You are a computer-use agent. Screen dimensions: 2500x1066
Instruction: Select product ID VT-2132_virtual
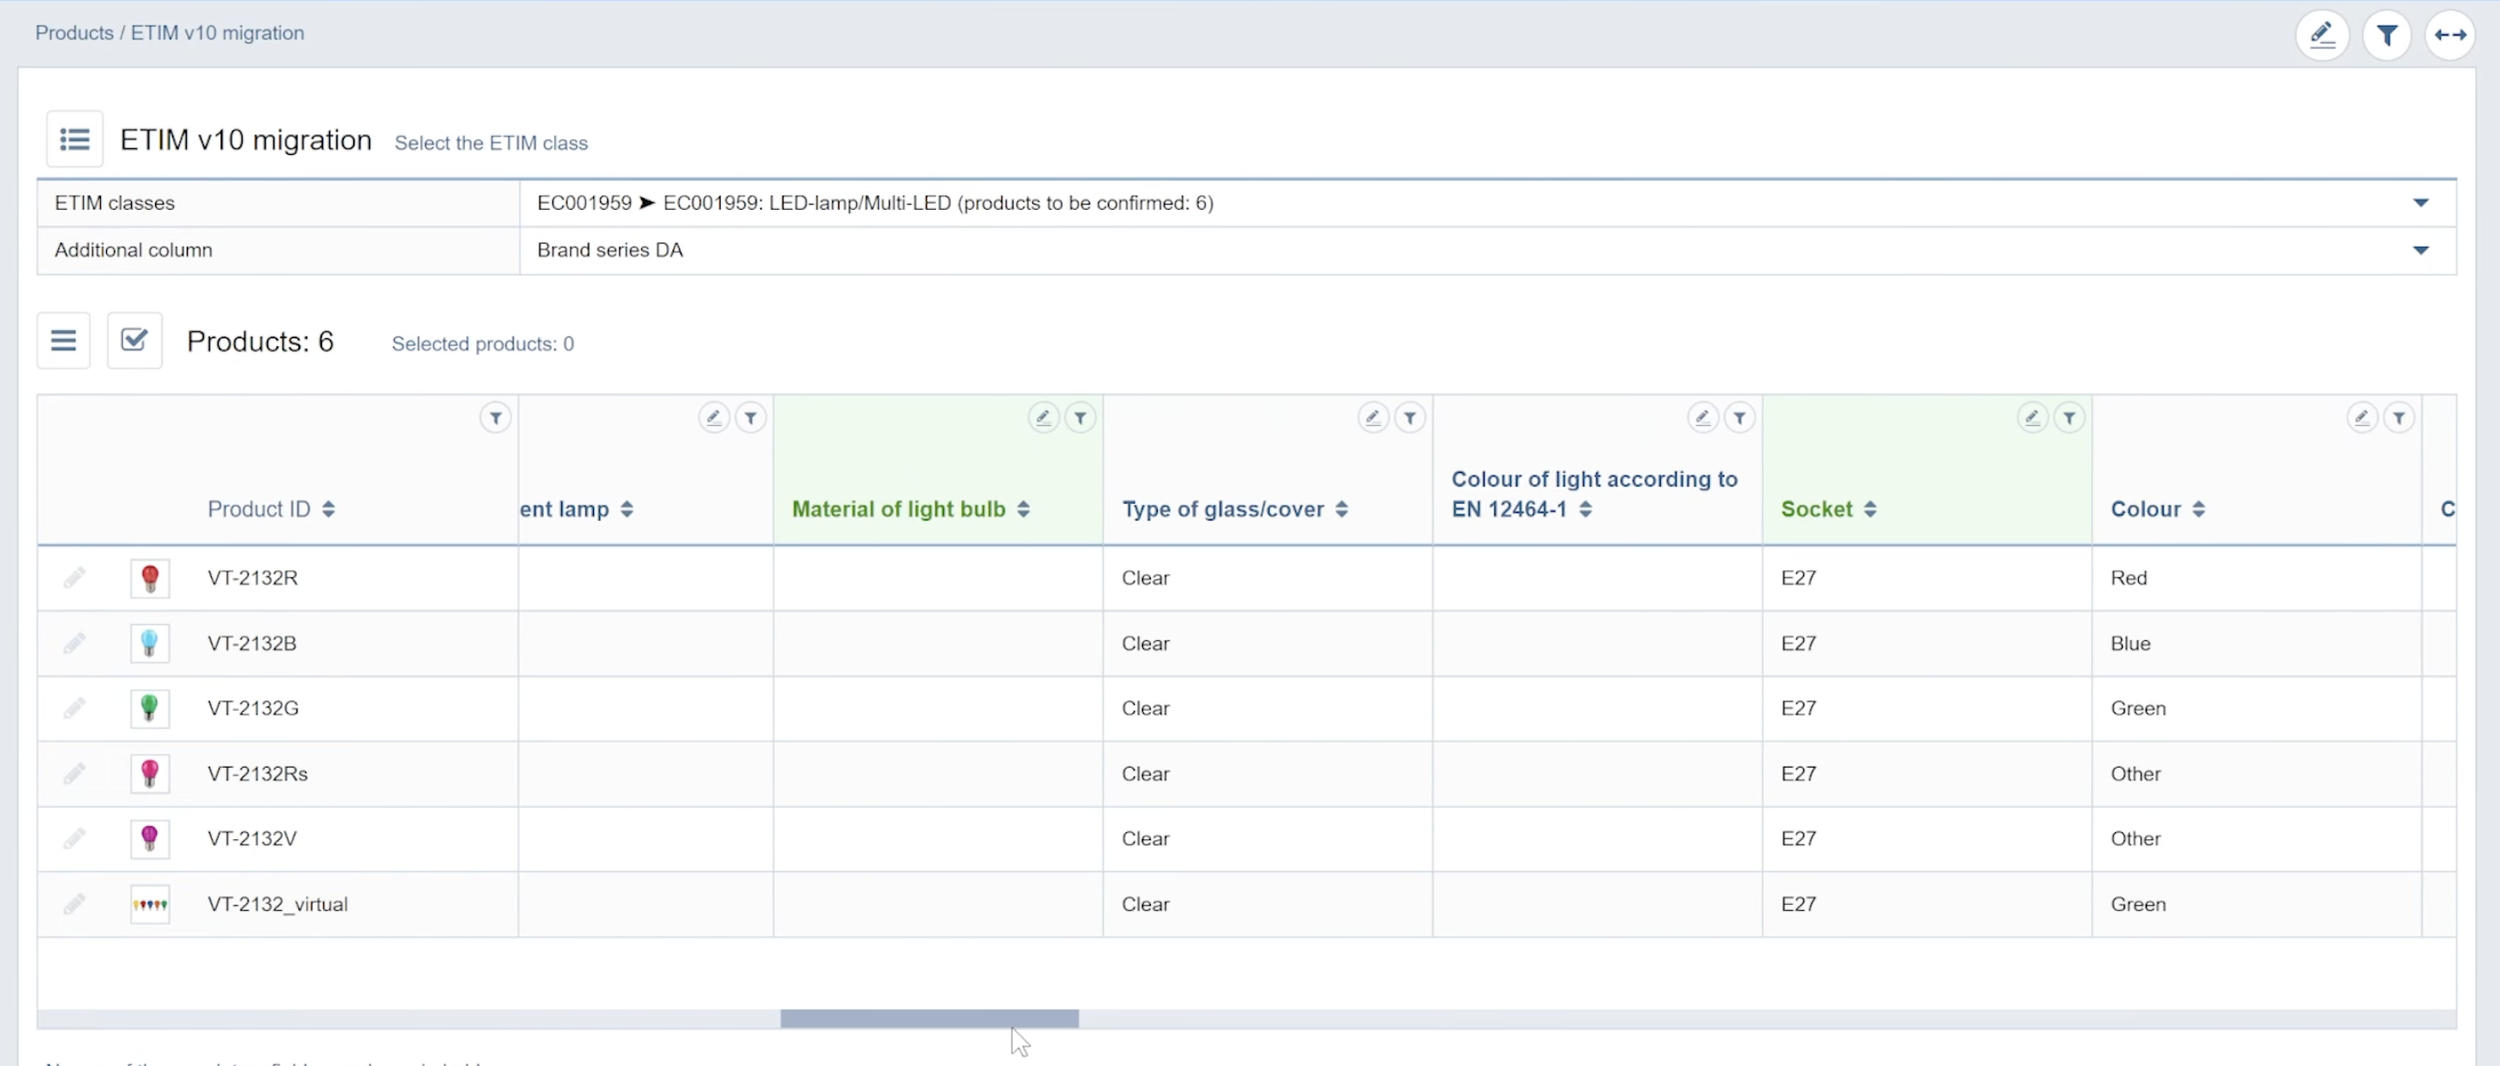coord(277,904)
